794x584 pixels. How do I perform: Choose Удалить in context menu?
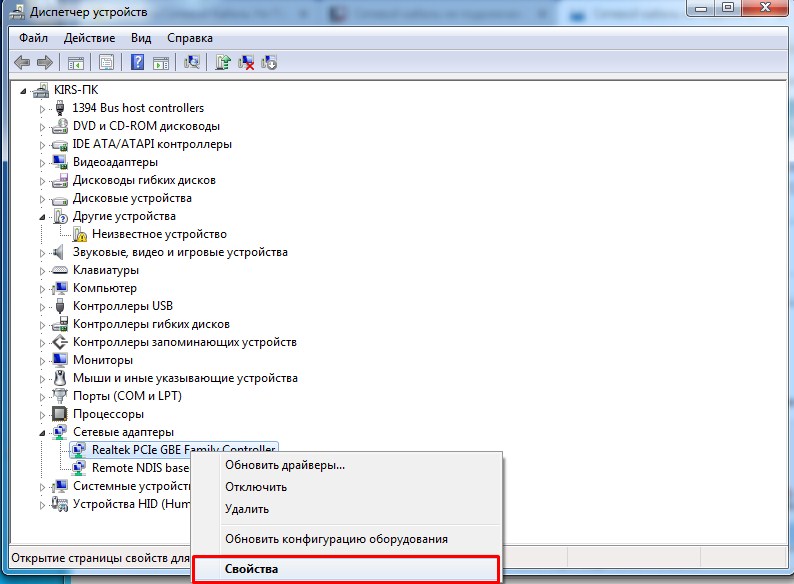pyautogui.click(x=347, y=509)
